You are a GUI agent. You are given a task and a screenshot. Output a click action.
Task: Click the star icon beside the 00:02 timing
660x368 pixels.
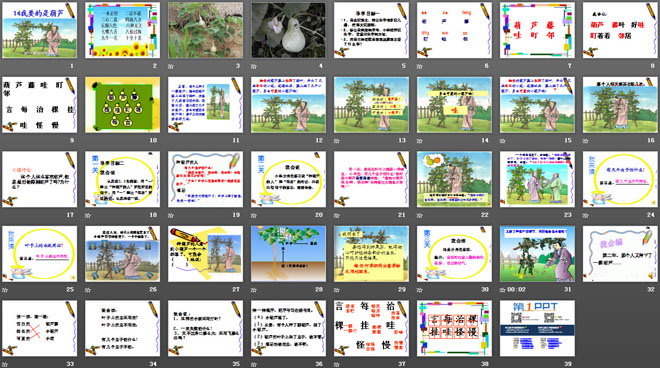pos(503,290)
